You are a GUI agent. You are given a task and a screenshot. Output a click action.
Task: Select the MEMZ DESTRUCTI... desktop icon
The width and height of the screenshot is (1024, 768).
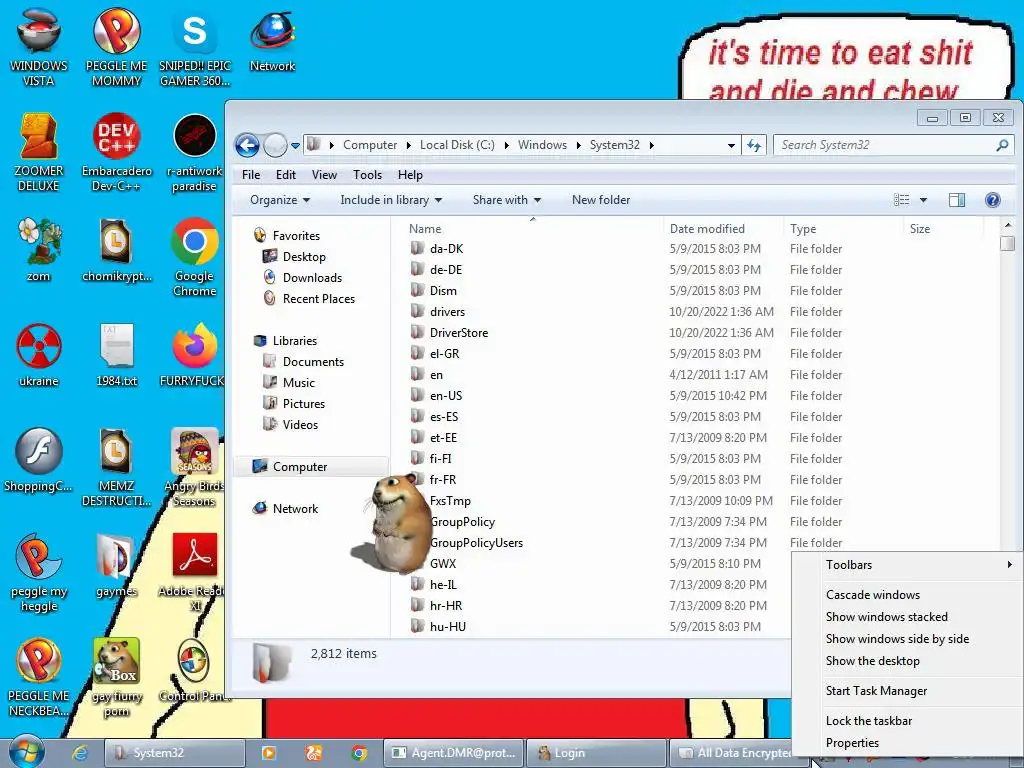click(116, 467)
